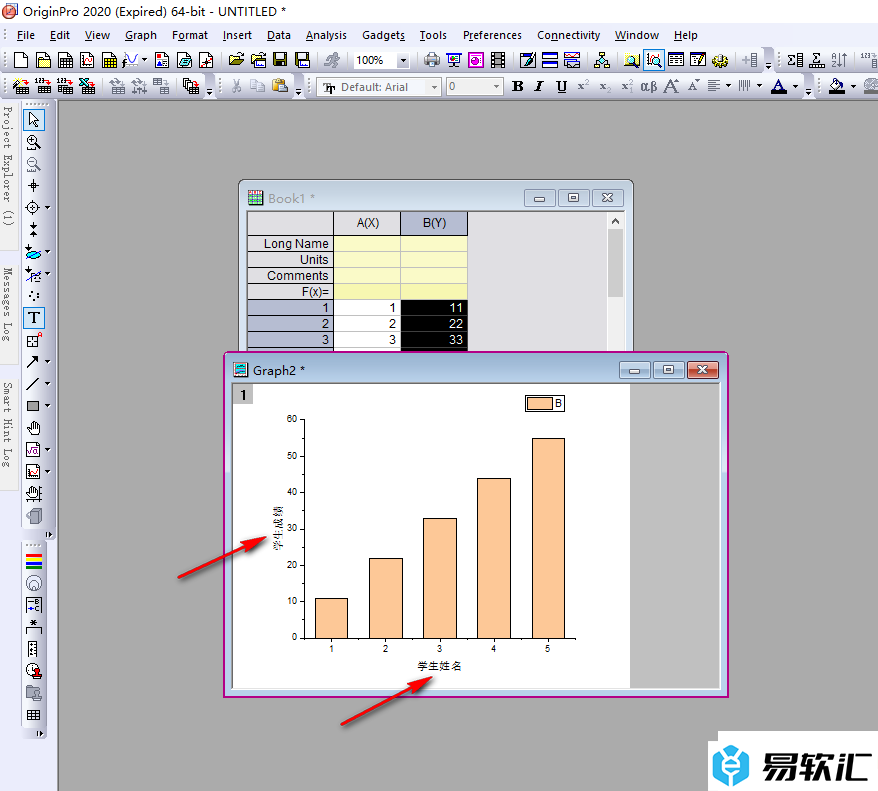Screen dimensions: 878x791
Task: Click Increase Font Size icon
Action: [671, 87]
